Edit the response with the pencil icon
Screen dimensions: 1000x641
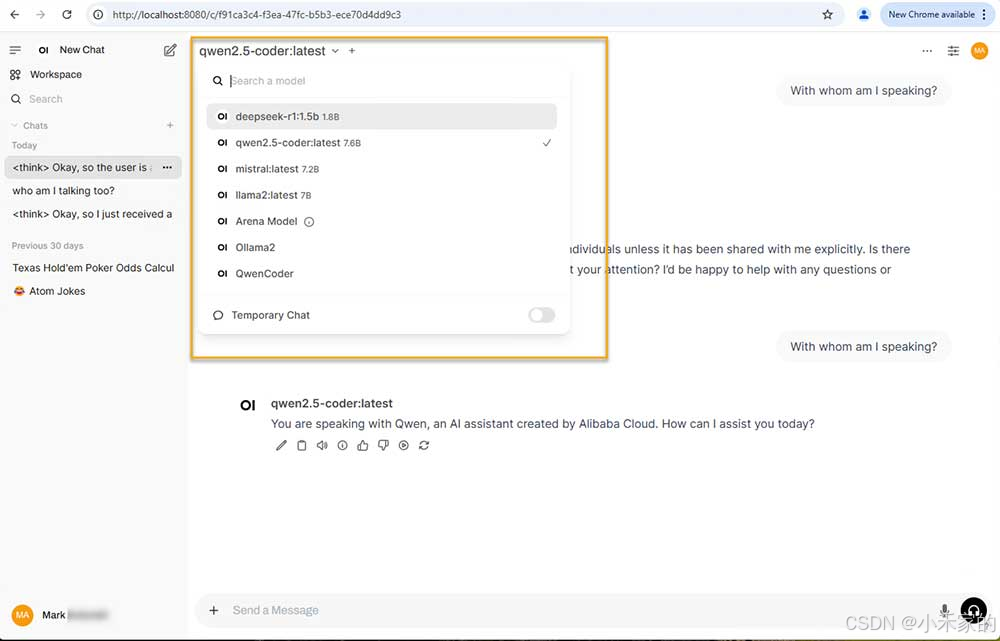point(281,446)
